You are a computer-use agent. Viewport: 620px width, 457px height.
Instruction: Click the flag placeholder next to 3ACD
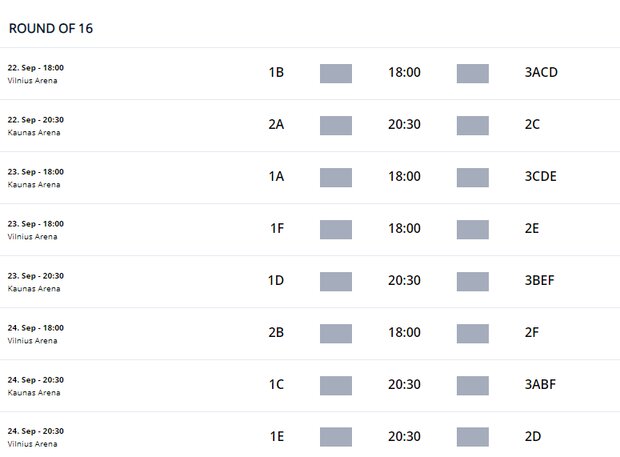(472, 73)
